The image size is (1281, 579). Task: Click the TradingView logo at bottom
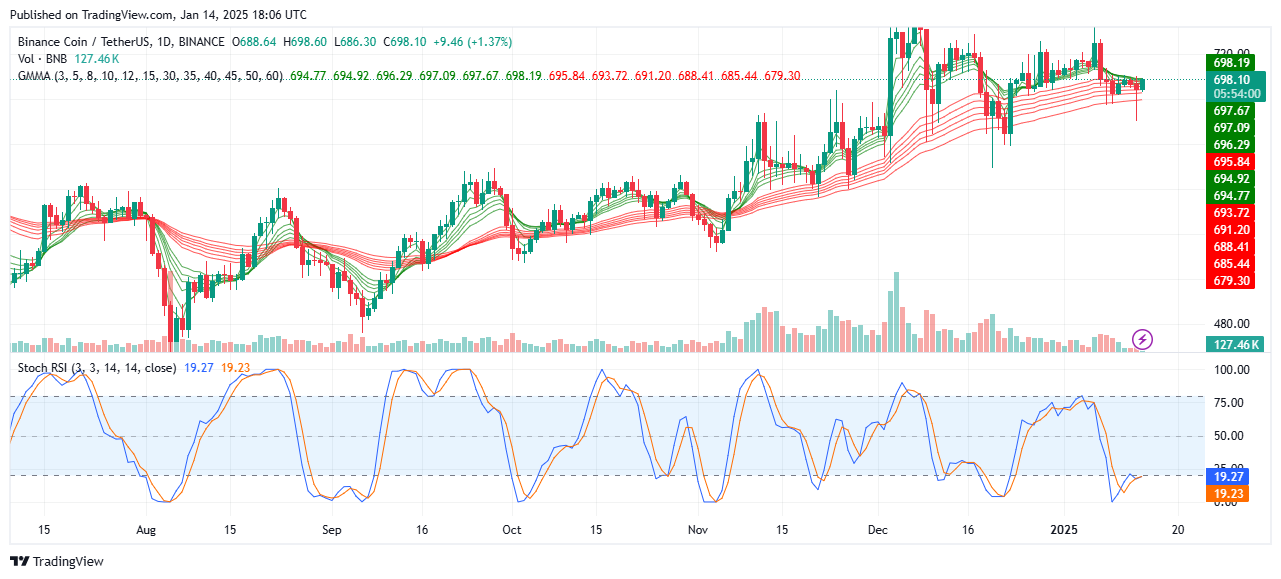pyautogui.click(x=56, y=562)
